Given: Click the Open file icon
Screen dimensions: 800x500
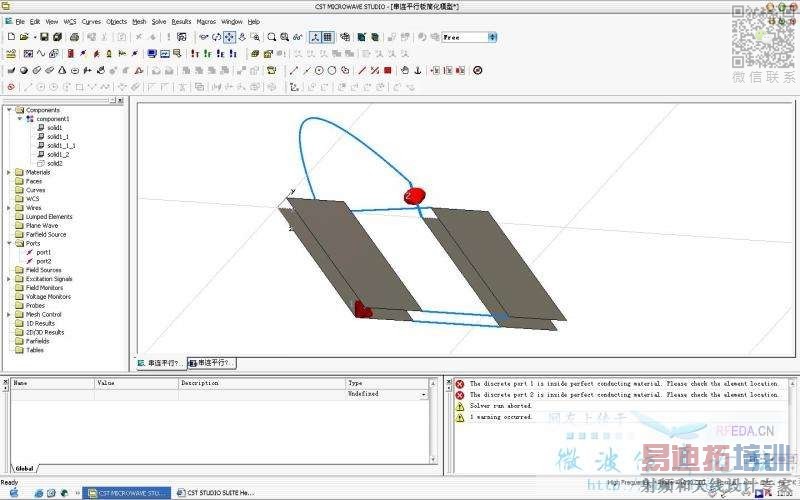Looking at the screenshot, I should 23,37.
